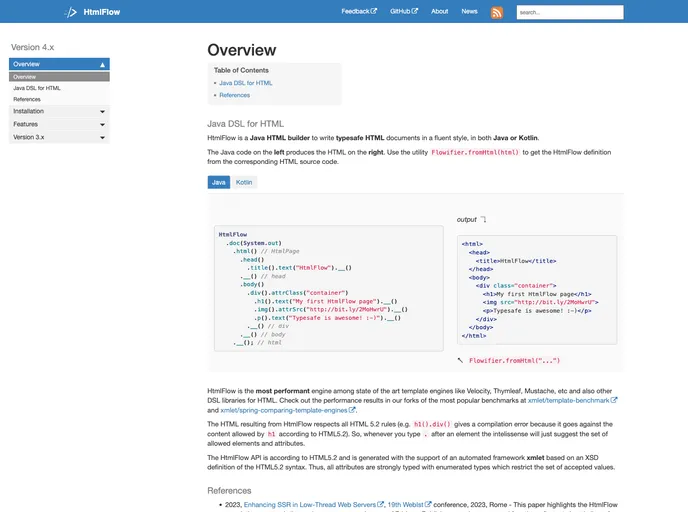Click the HtmlFlow logo icon
The width and height of the screenshot is (688, 512).
point(71,12)
